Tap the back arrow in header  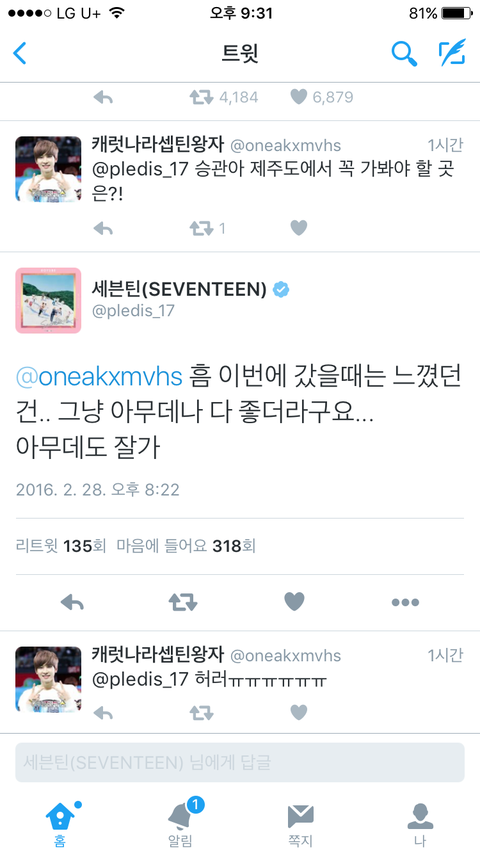[x=20, y=53]
